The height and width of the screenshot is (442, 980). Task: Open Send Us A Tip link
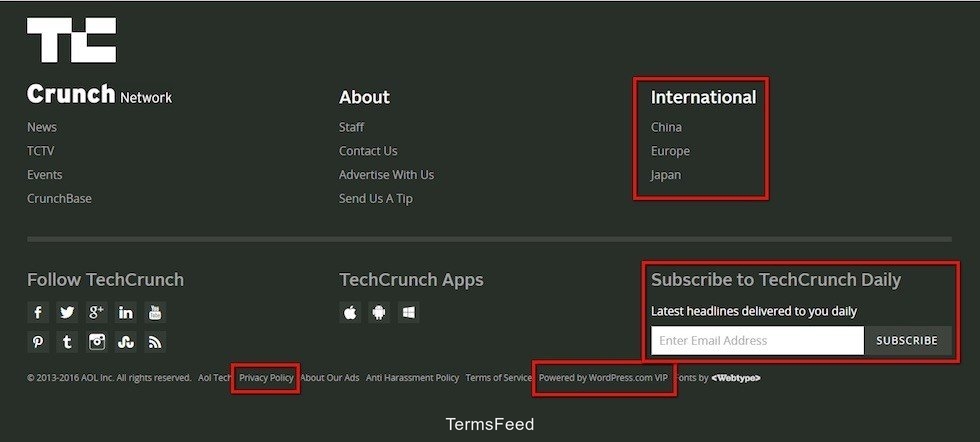pos(376,199)
